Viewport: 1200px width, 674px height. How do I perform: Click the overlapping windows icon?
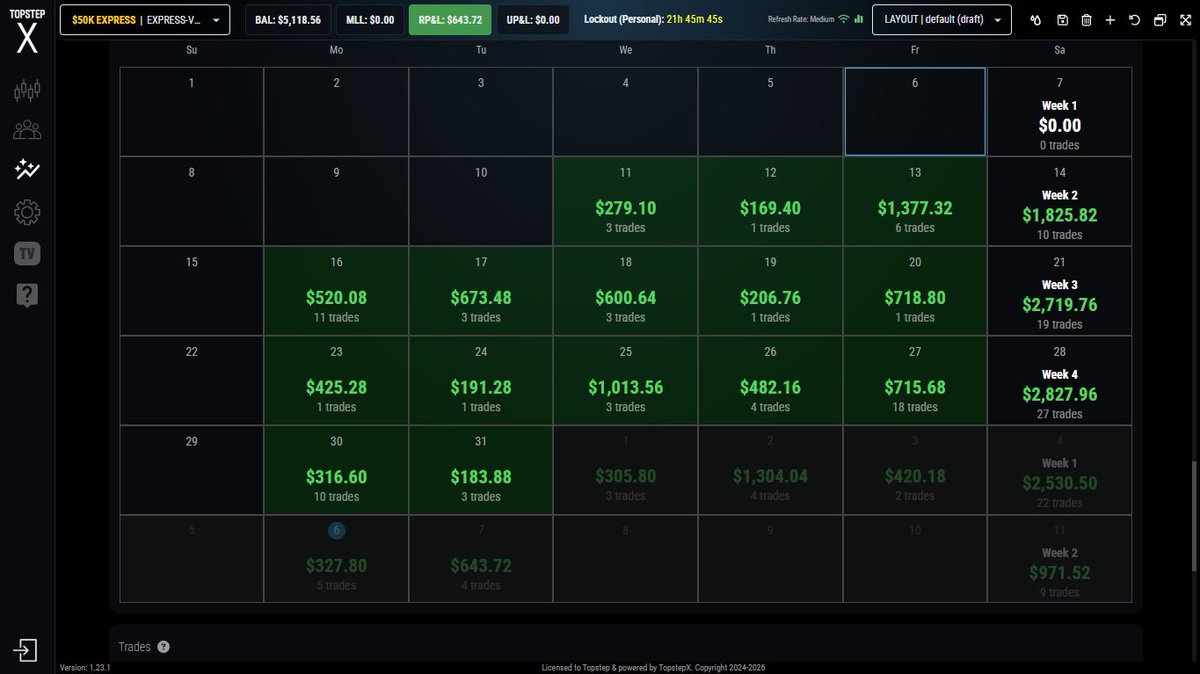click(x=1159, y=20)
